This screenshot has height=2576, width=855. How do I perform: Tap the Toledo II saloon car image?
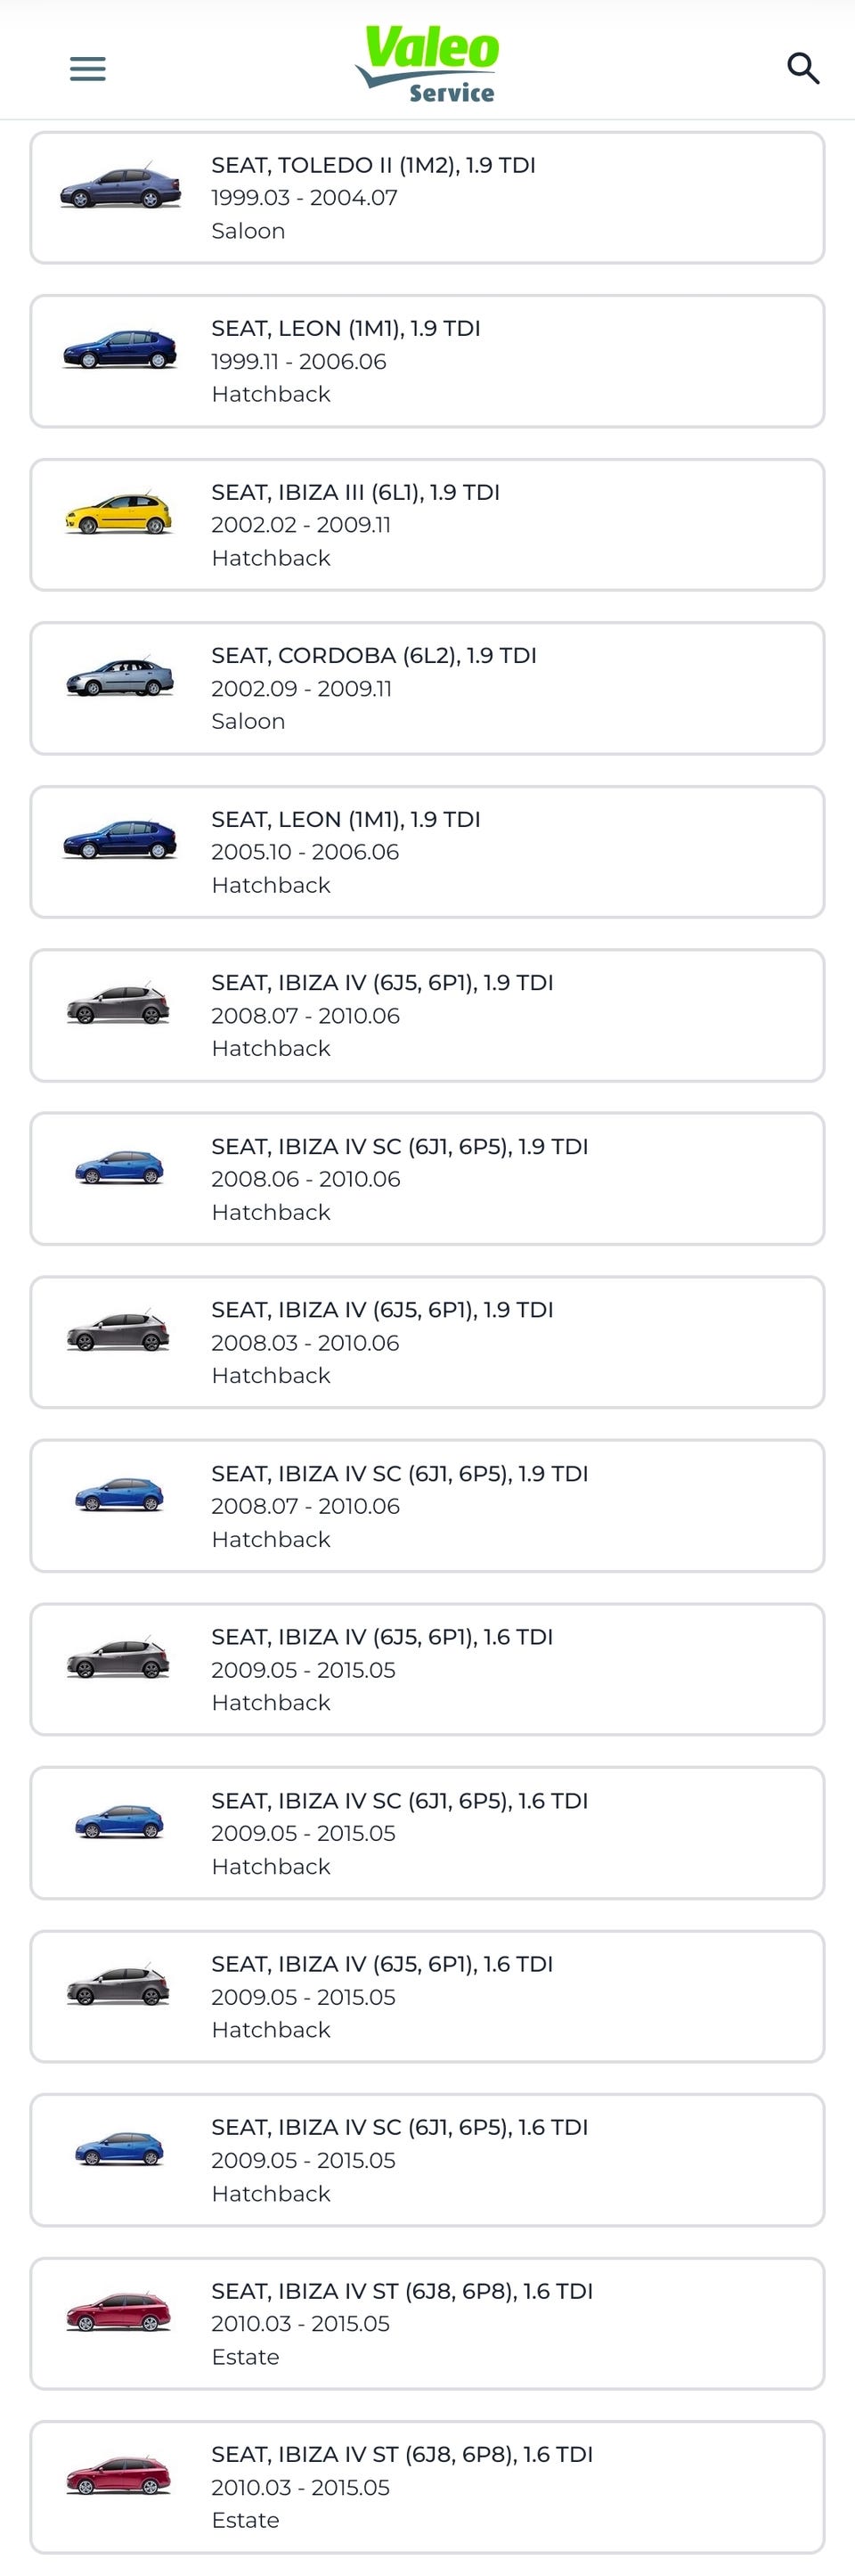click(x=120, y=187)
